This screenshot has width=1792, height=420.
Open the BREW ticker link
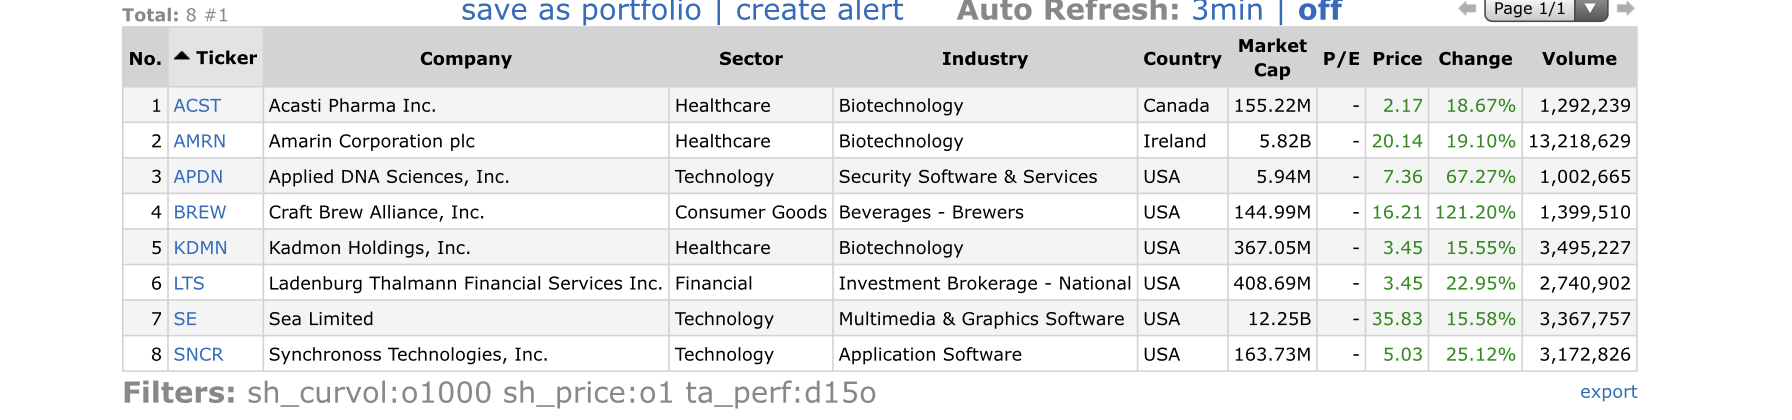199,212
